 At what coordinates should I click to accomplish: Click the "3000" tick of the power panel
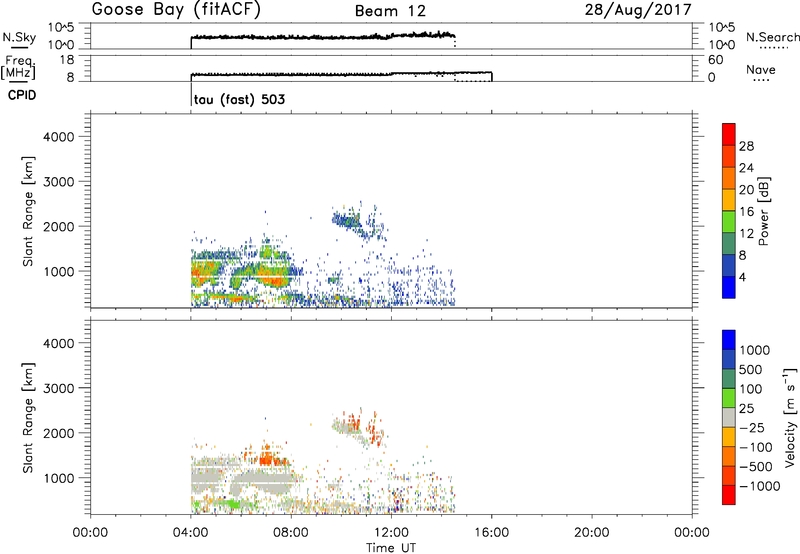click(59, 182)
